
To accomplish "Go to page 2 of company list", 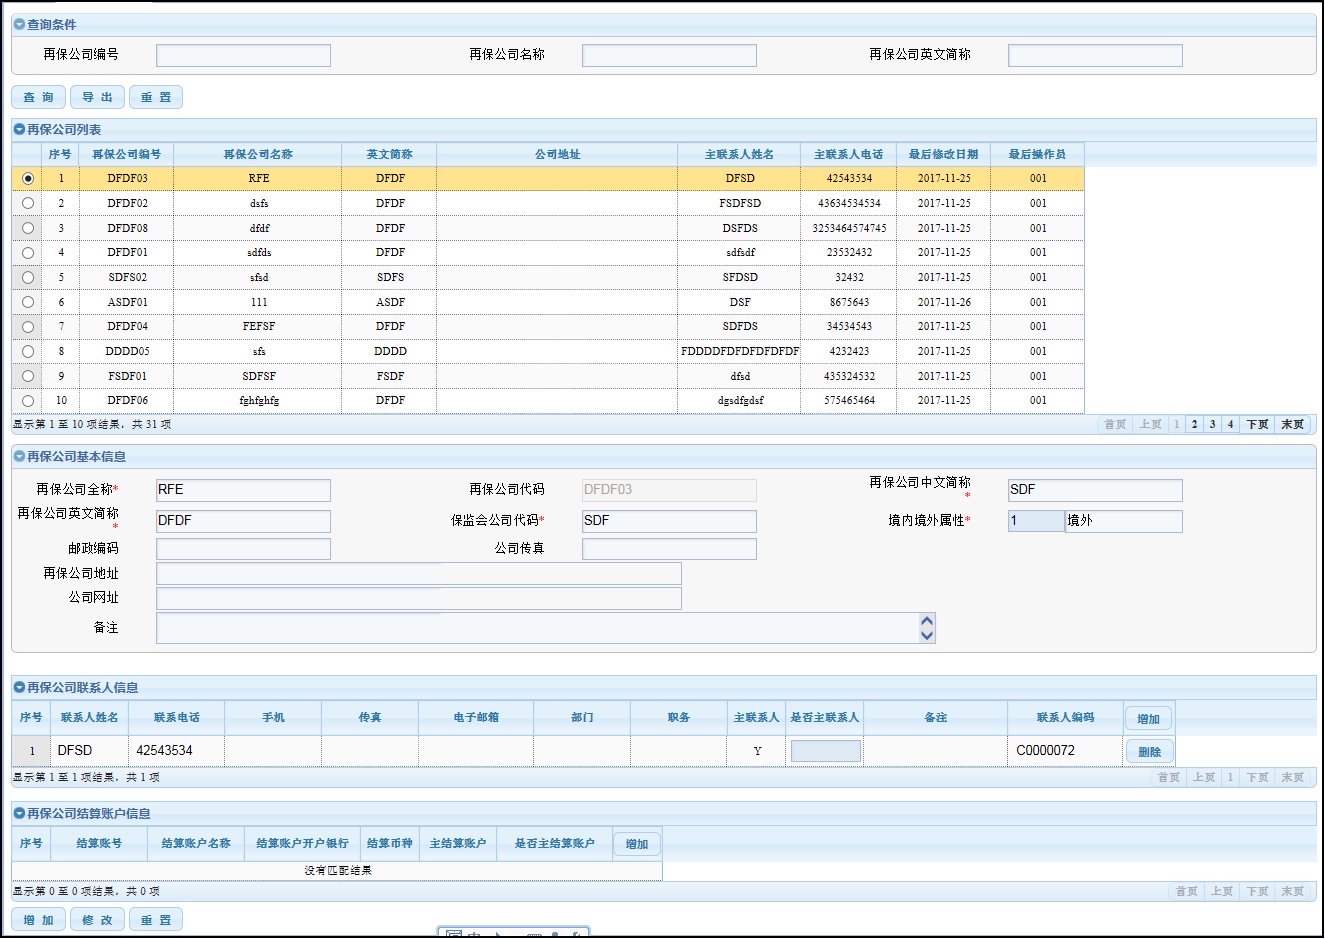I will tap(1194, 425).
